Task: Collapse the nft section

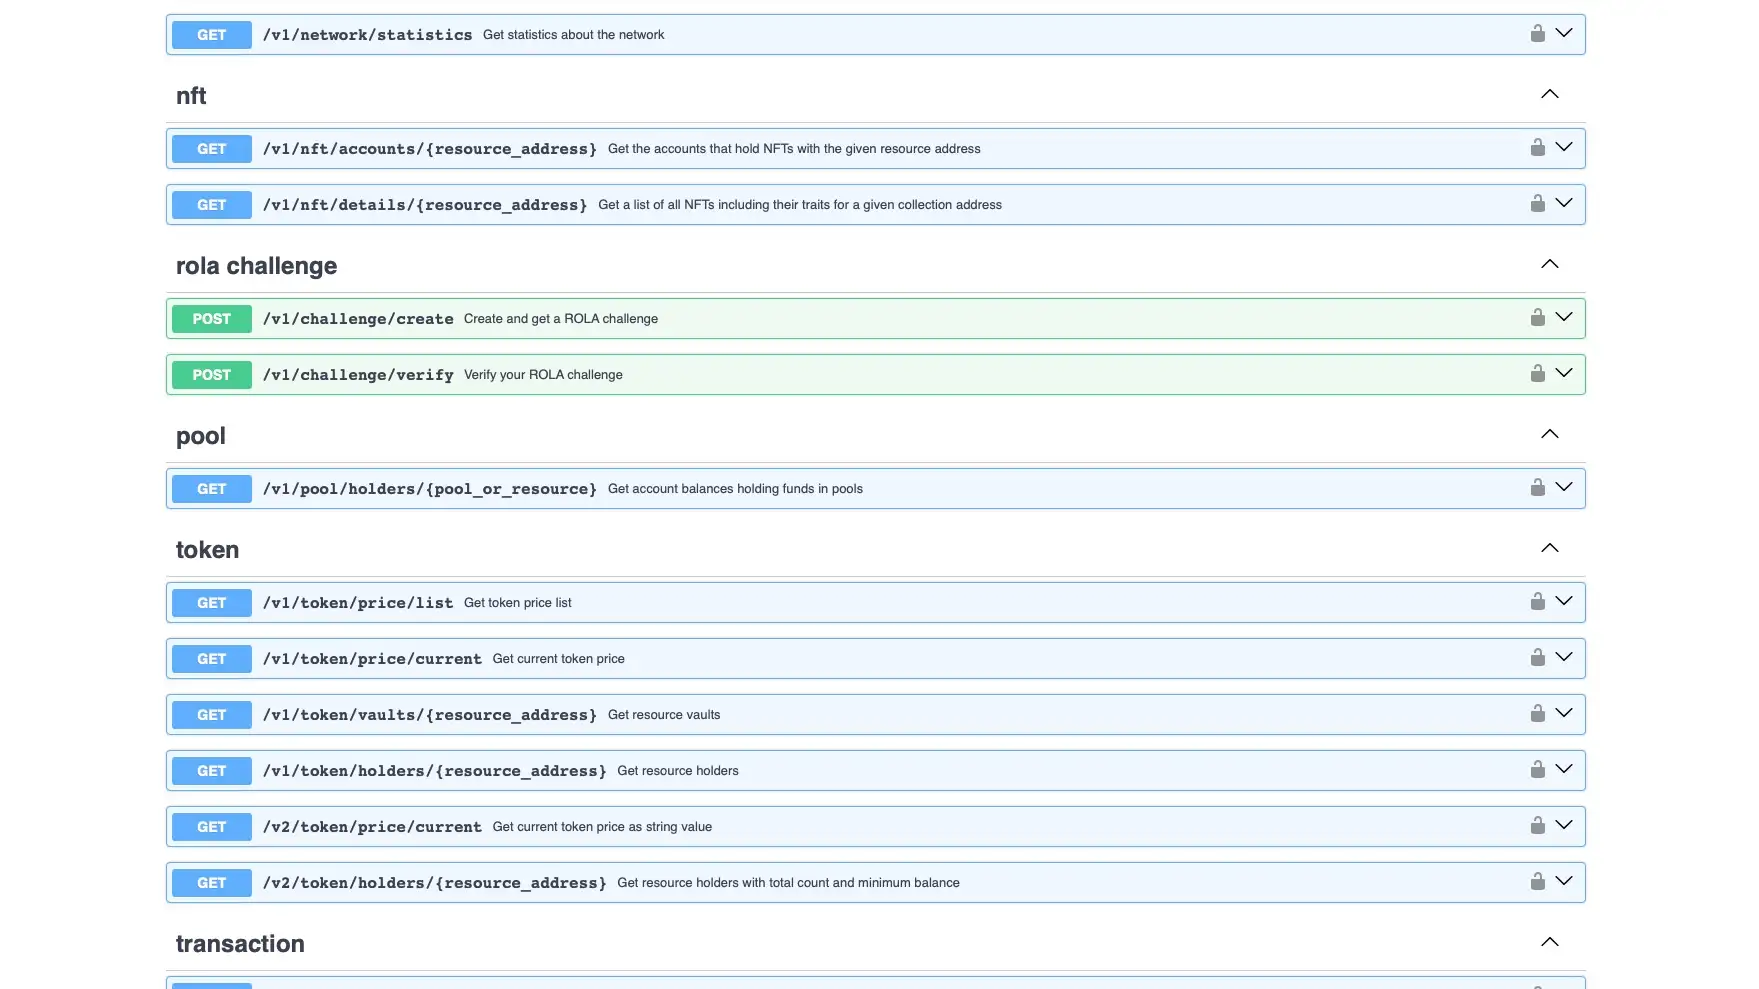Action: tap(1549, 95)
